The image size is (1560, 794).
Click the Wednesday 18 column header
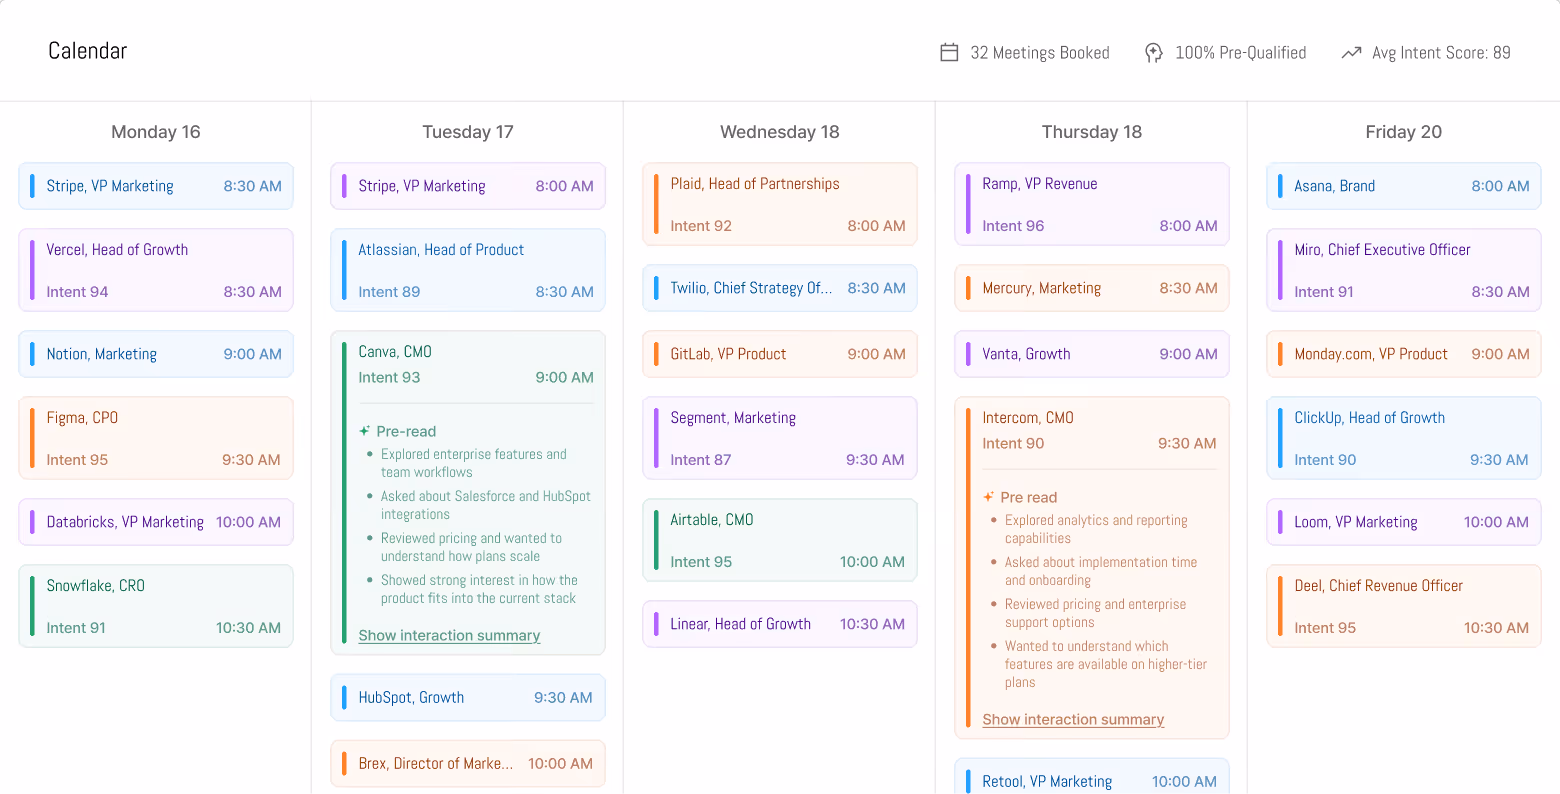780,132
